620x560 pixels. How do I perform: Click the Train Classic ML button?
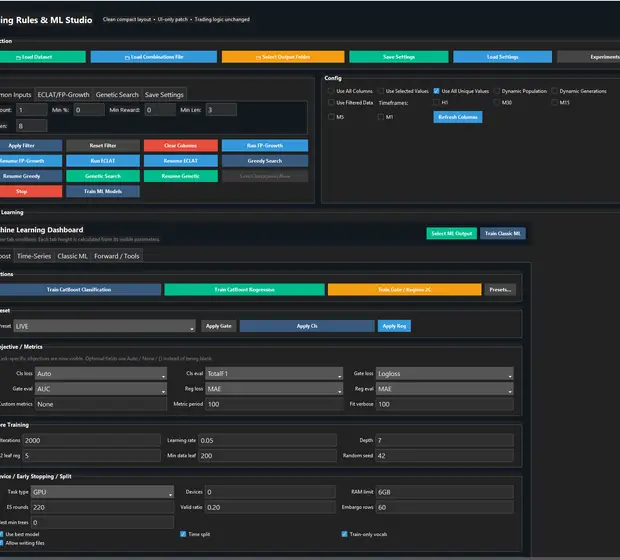503,234
